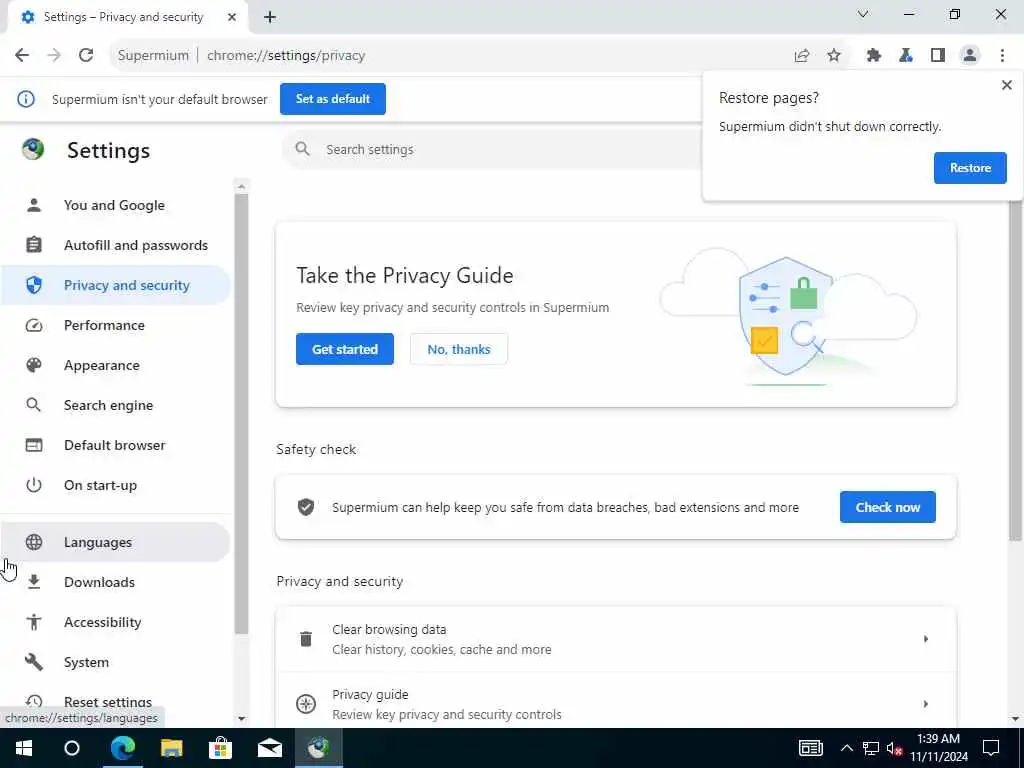
Task: Open Microsoft Store from the taskbar
Action: pyautogui.click(x=221, y=748)
